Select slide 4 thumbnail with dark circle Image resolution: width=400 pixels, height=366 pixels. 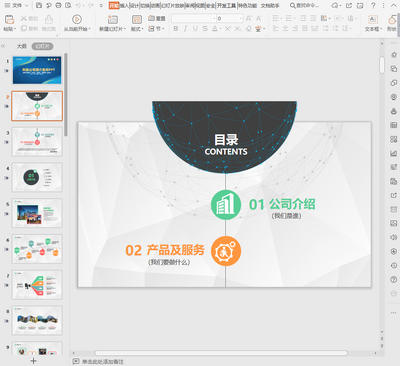coord(37,177)
